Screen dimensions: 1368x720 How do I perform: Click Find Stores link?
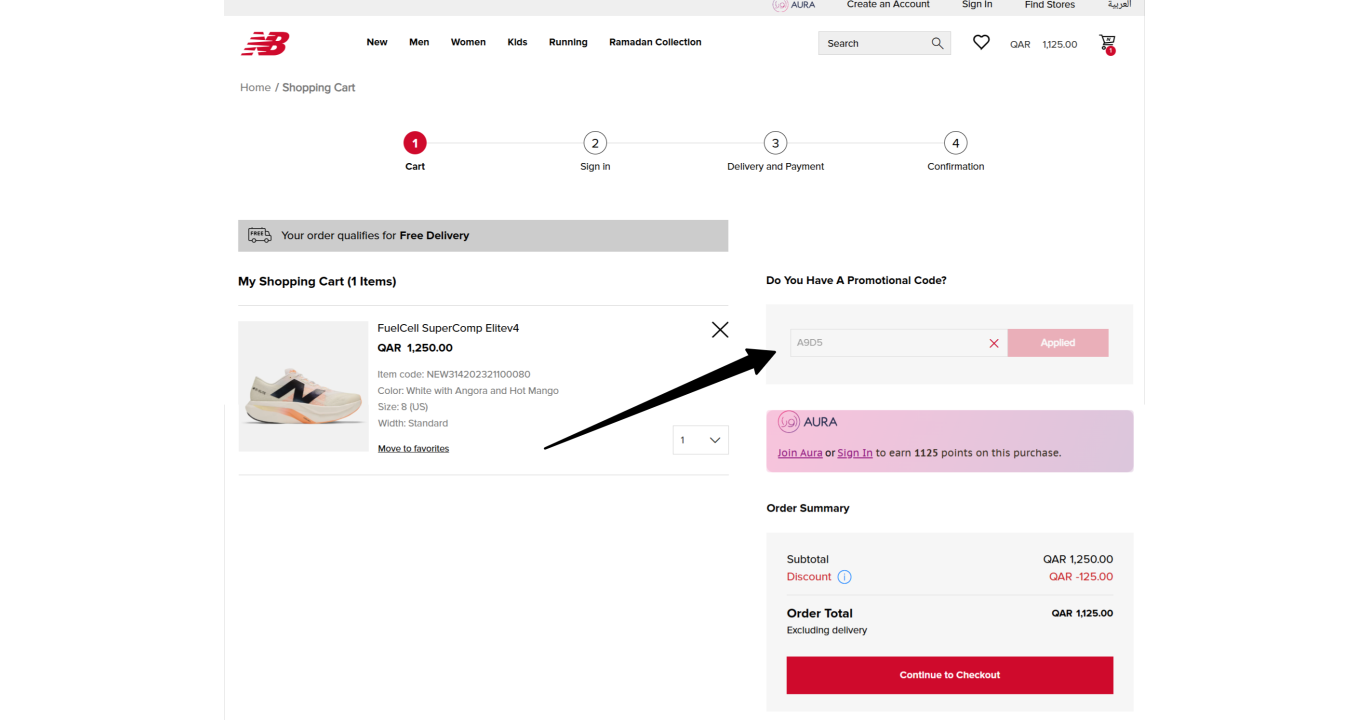[x=1050, y=5]
